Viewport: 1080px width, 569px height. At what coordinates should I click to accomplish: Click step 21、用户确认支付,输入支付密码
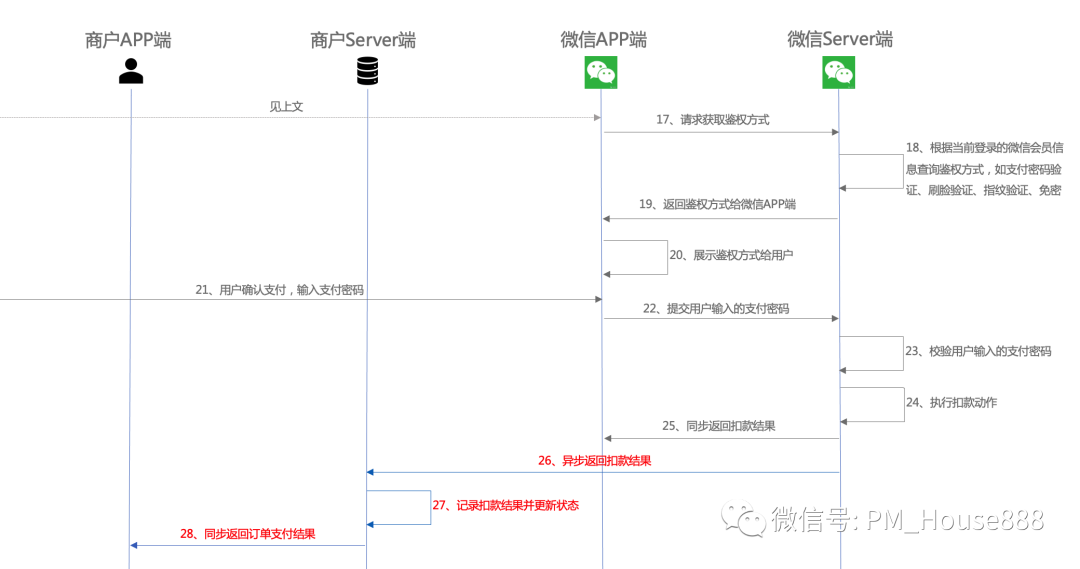[279, 290]
